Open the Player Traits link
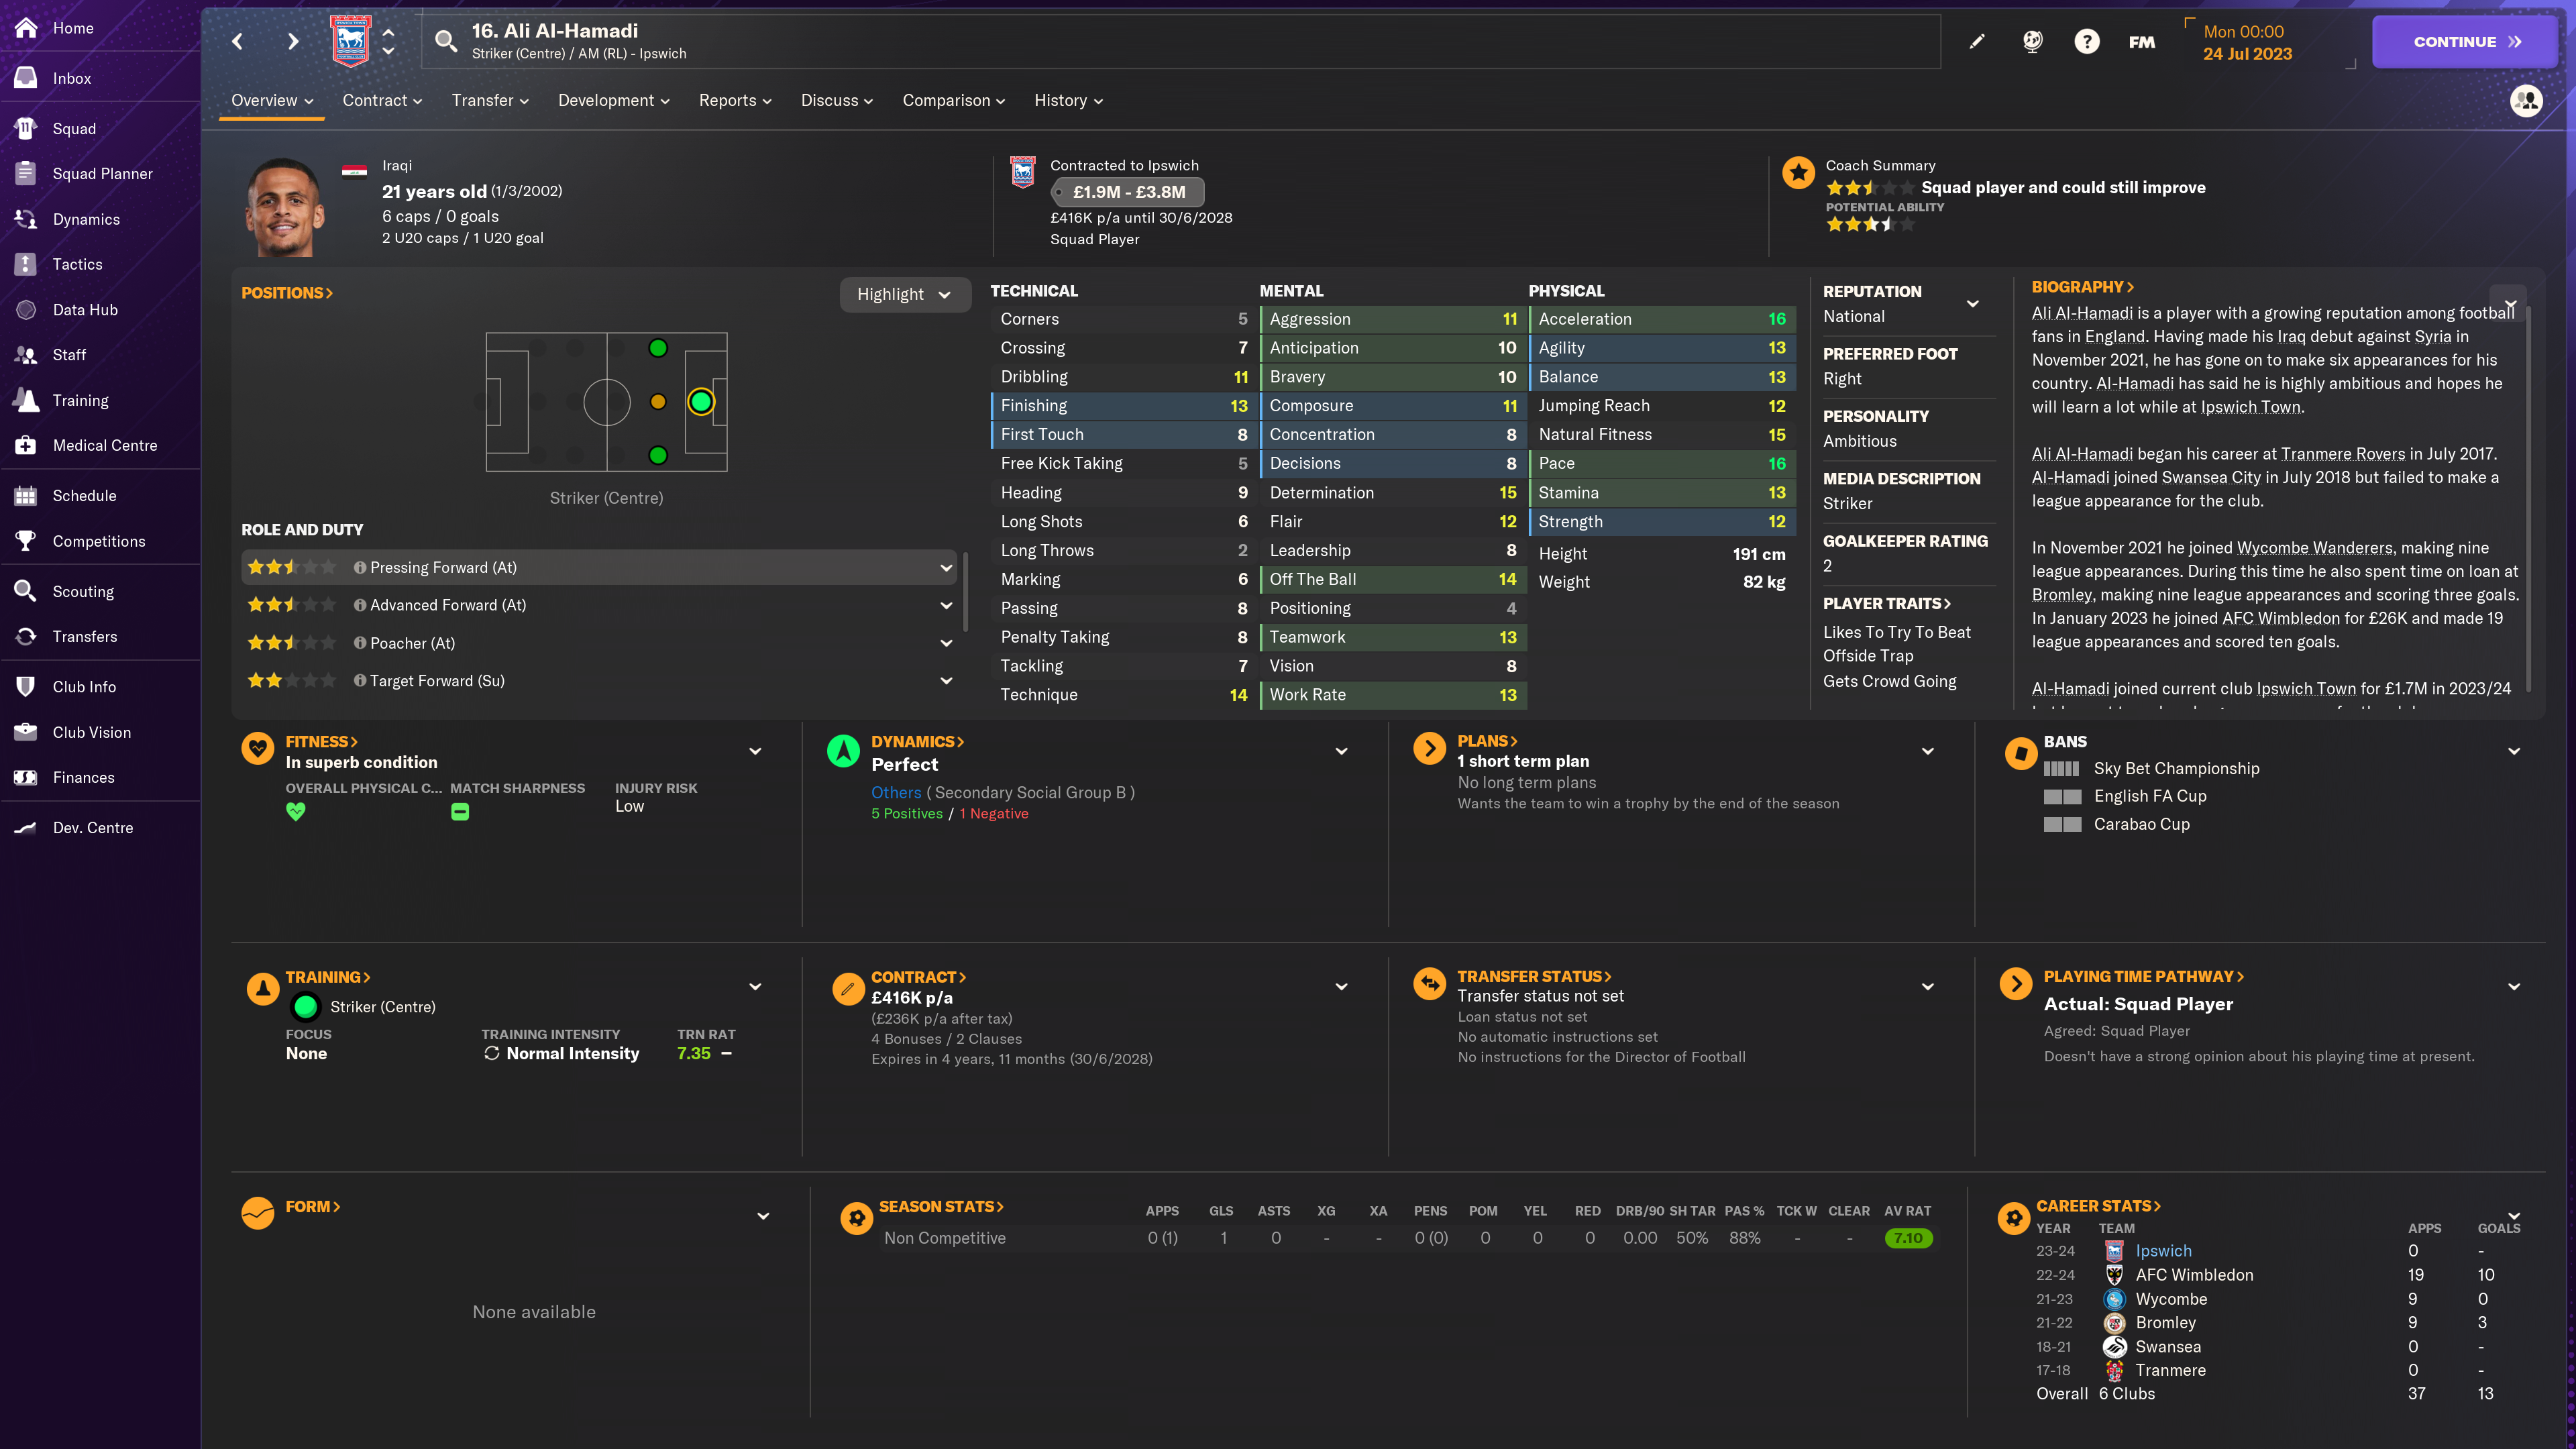The width and height of the screenshot is (2576, 1449). tap(1886, 603)
